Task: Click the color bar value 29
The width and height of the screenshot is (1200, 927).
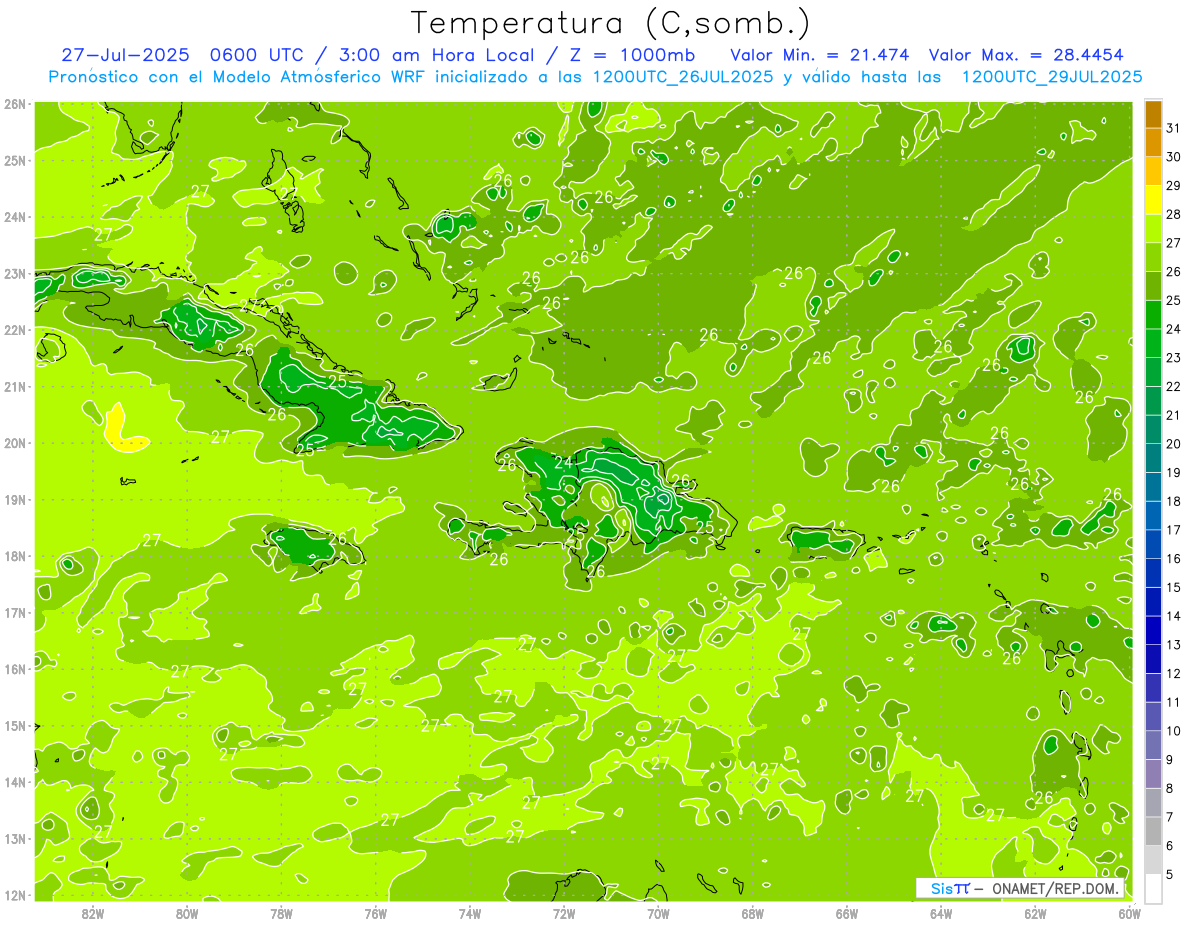Action: (1174, 186)
